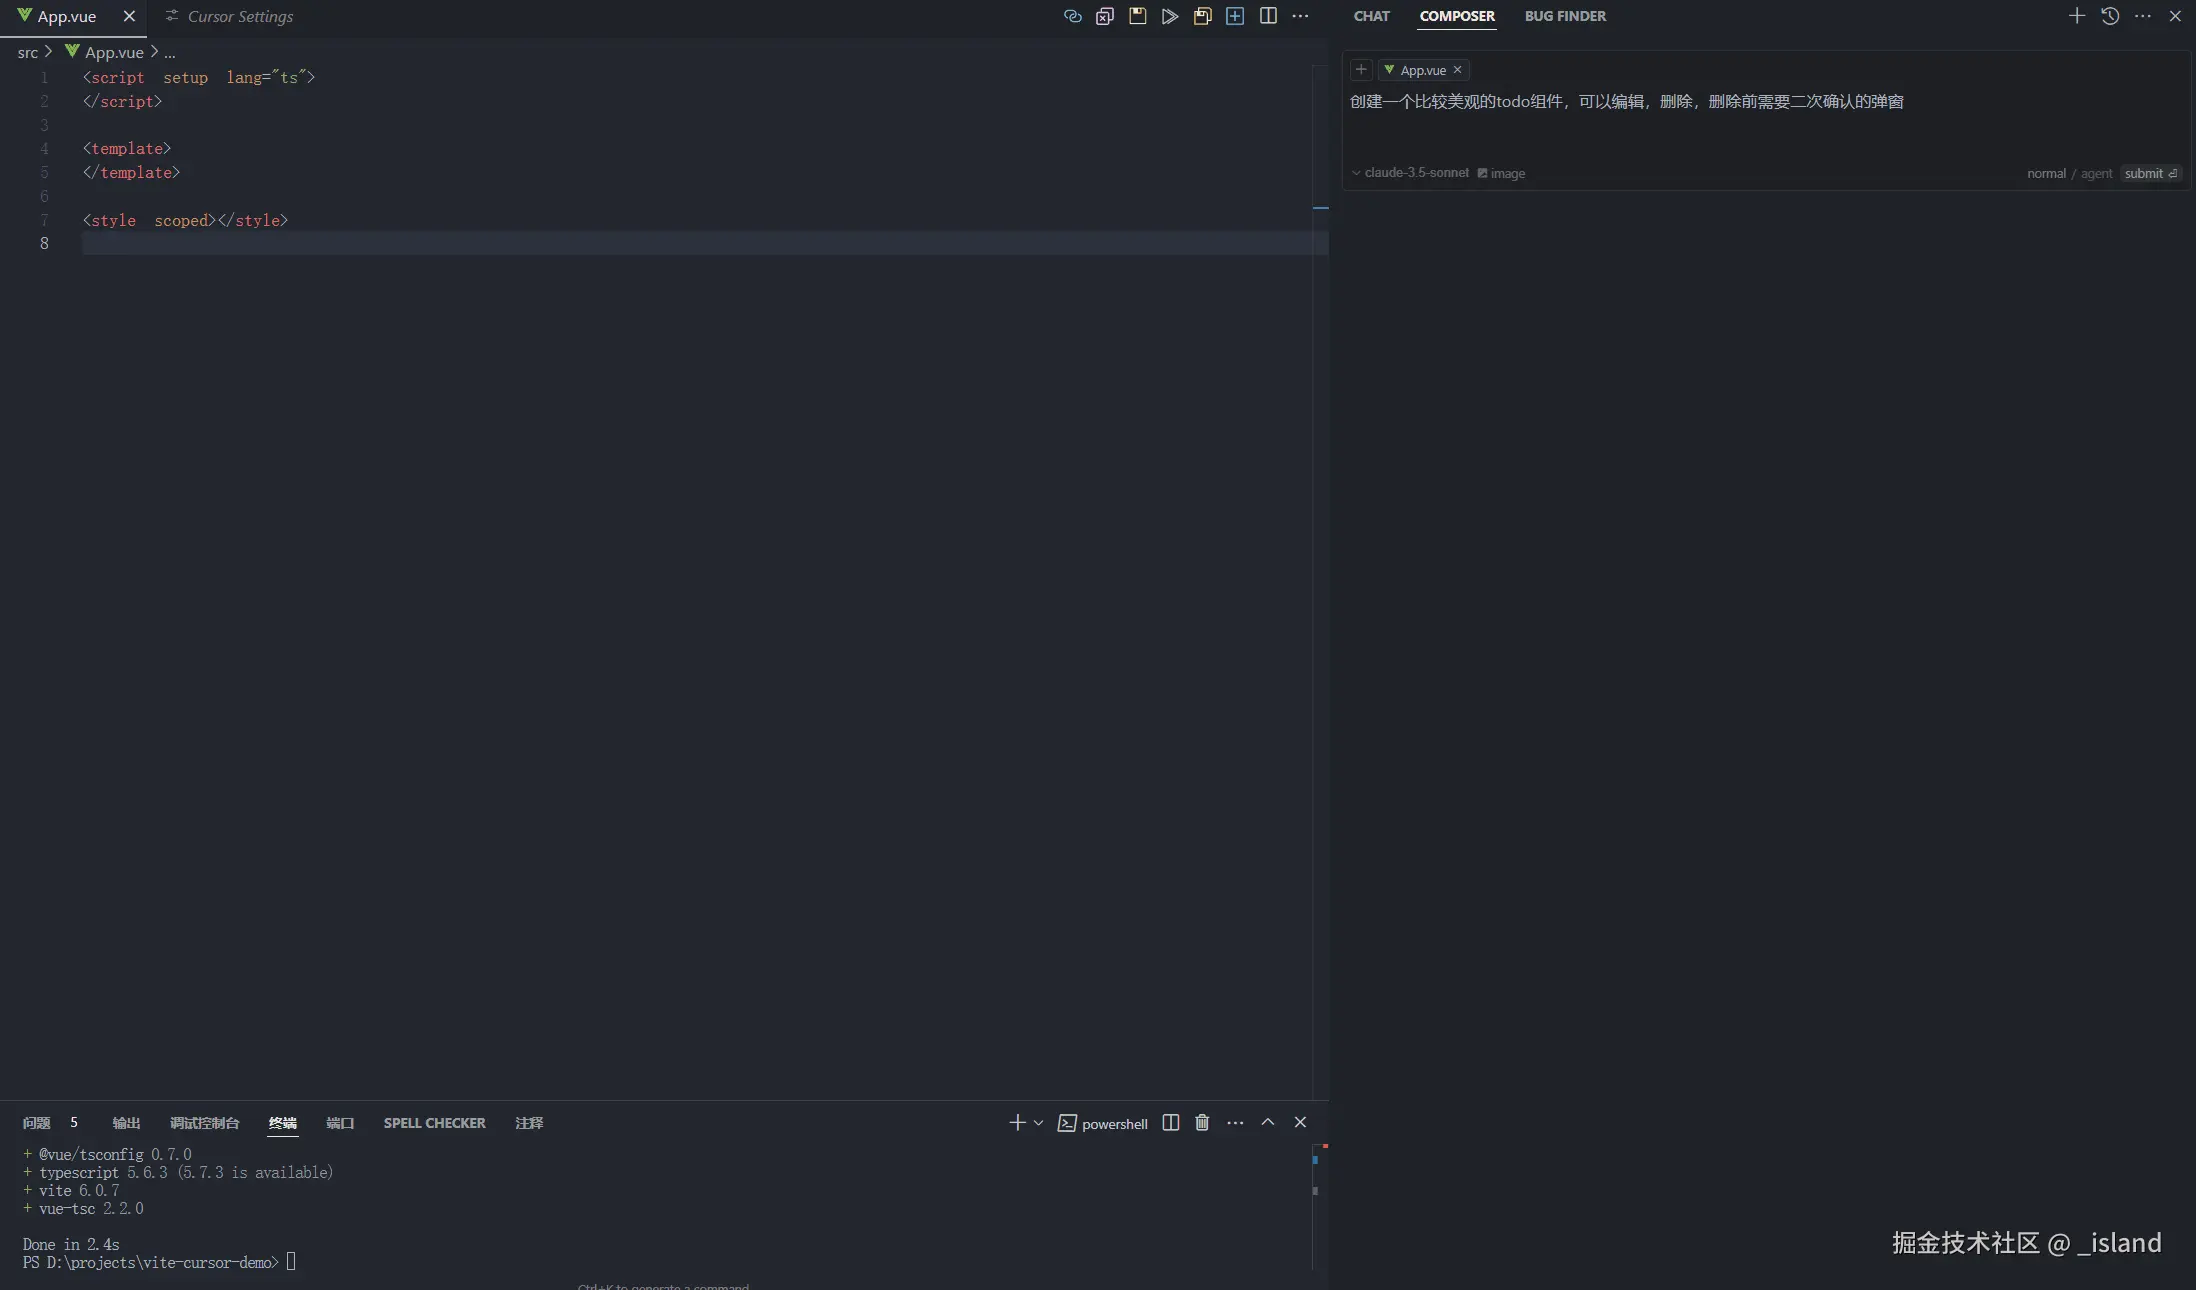Start a new Composer session
Viewport: 2196px width, 1290px height.
2075,16
